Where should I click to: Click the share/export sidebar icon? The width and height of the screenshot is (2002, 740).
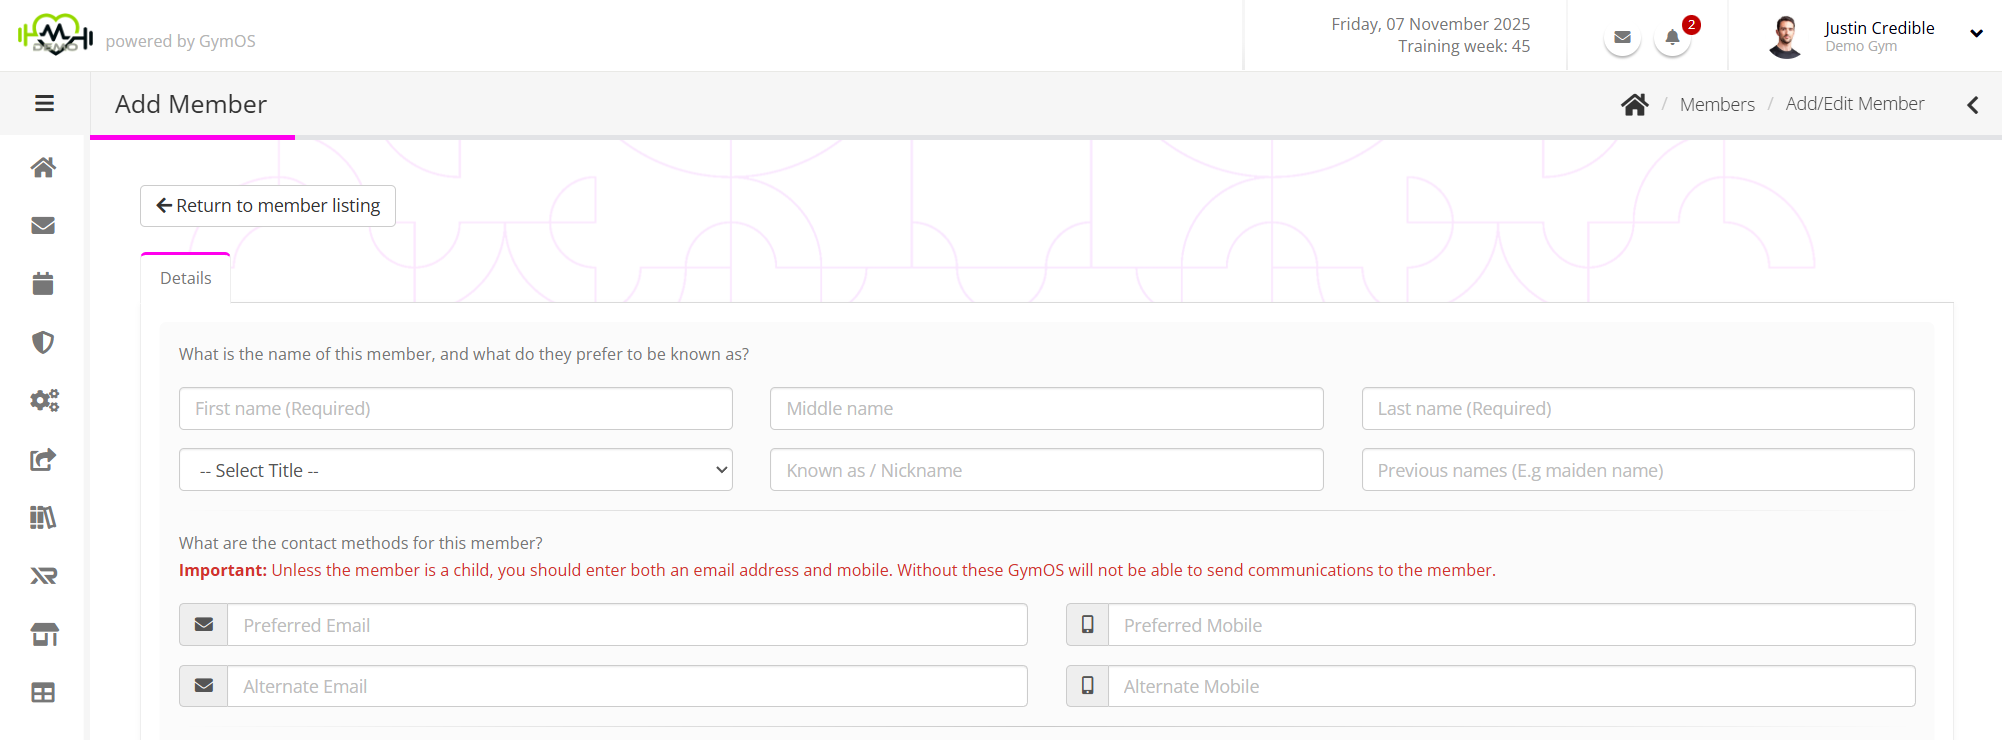(43, 460)
